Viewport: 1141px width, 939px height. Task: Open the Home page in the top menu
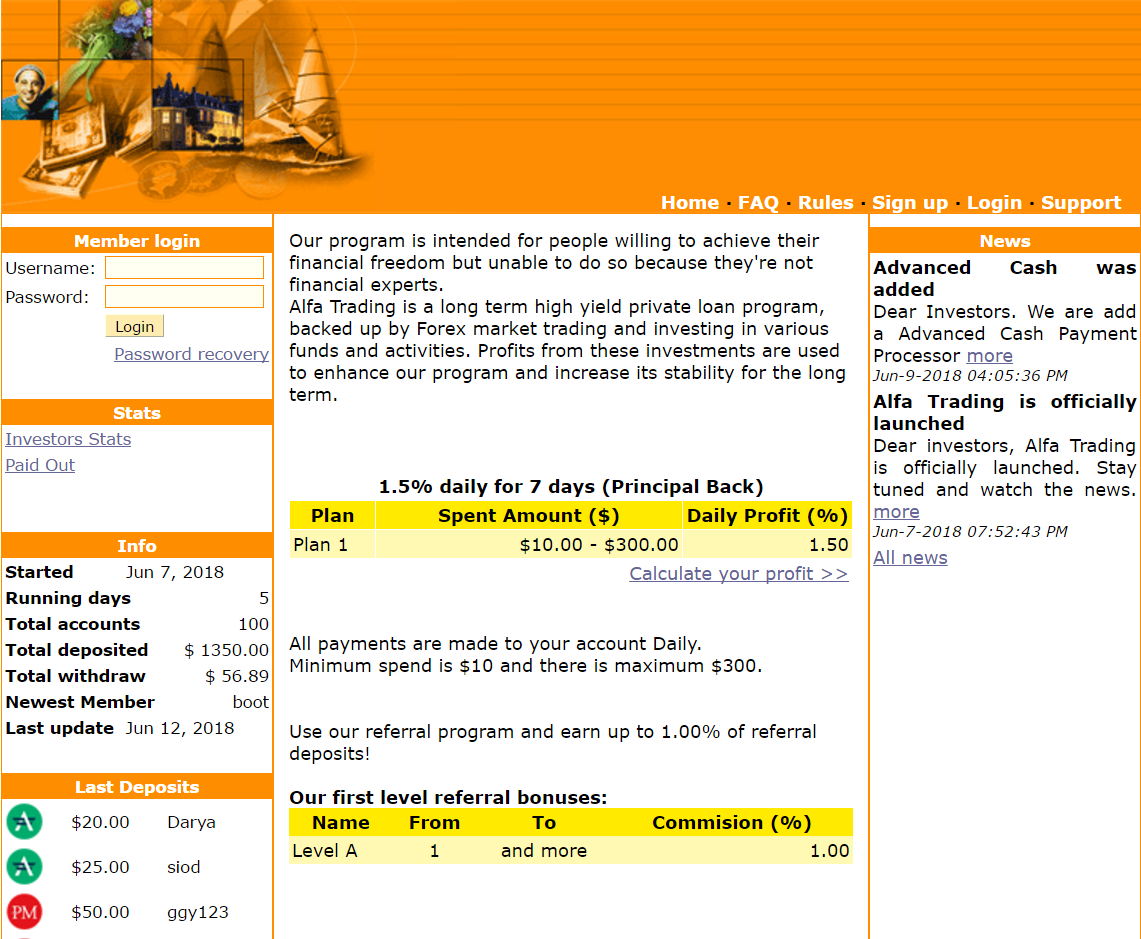pos(690,202)
